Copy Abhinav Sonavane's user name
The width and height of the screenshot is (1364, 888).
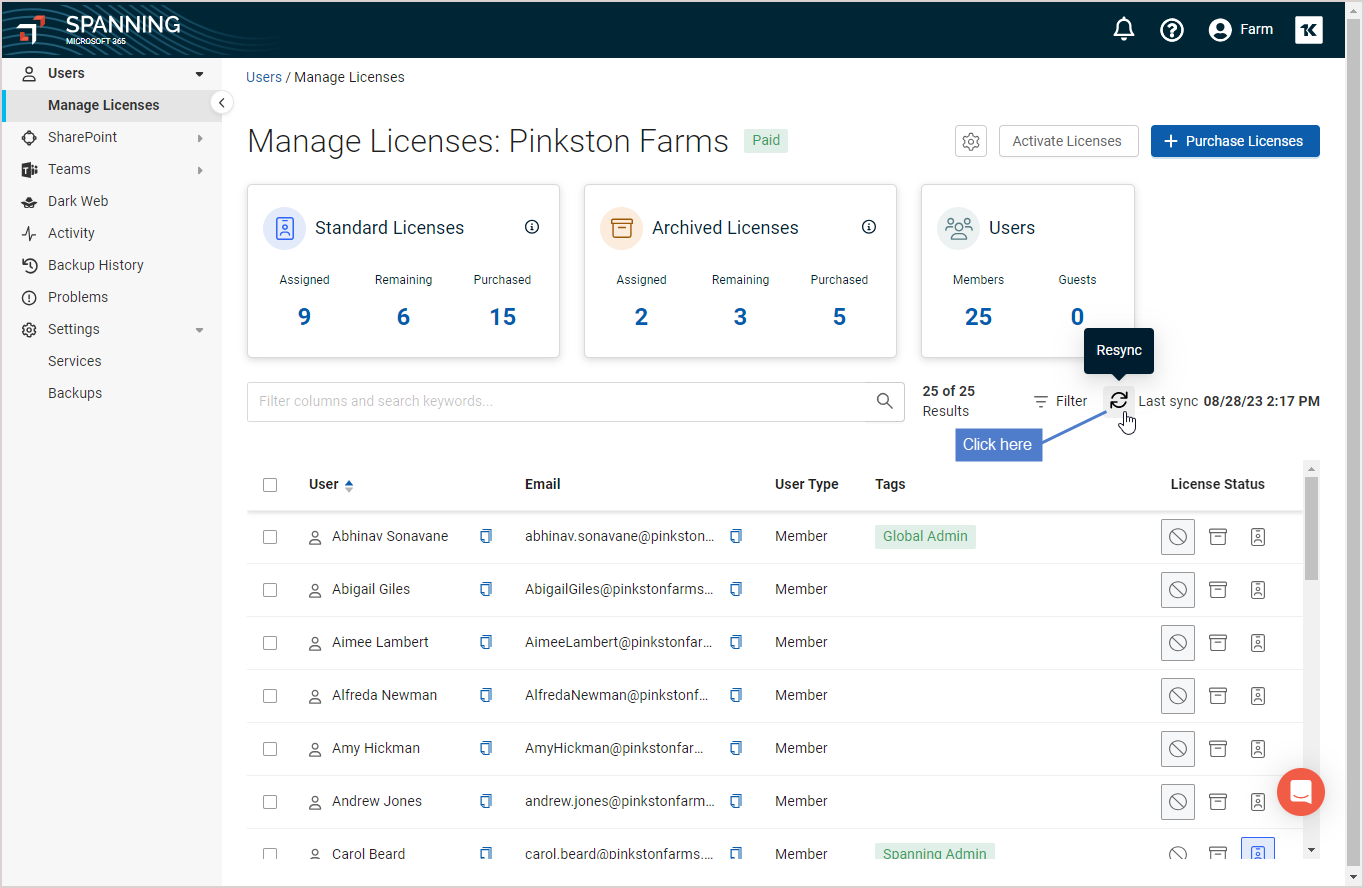coord(486,536)
